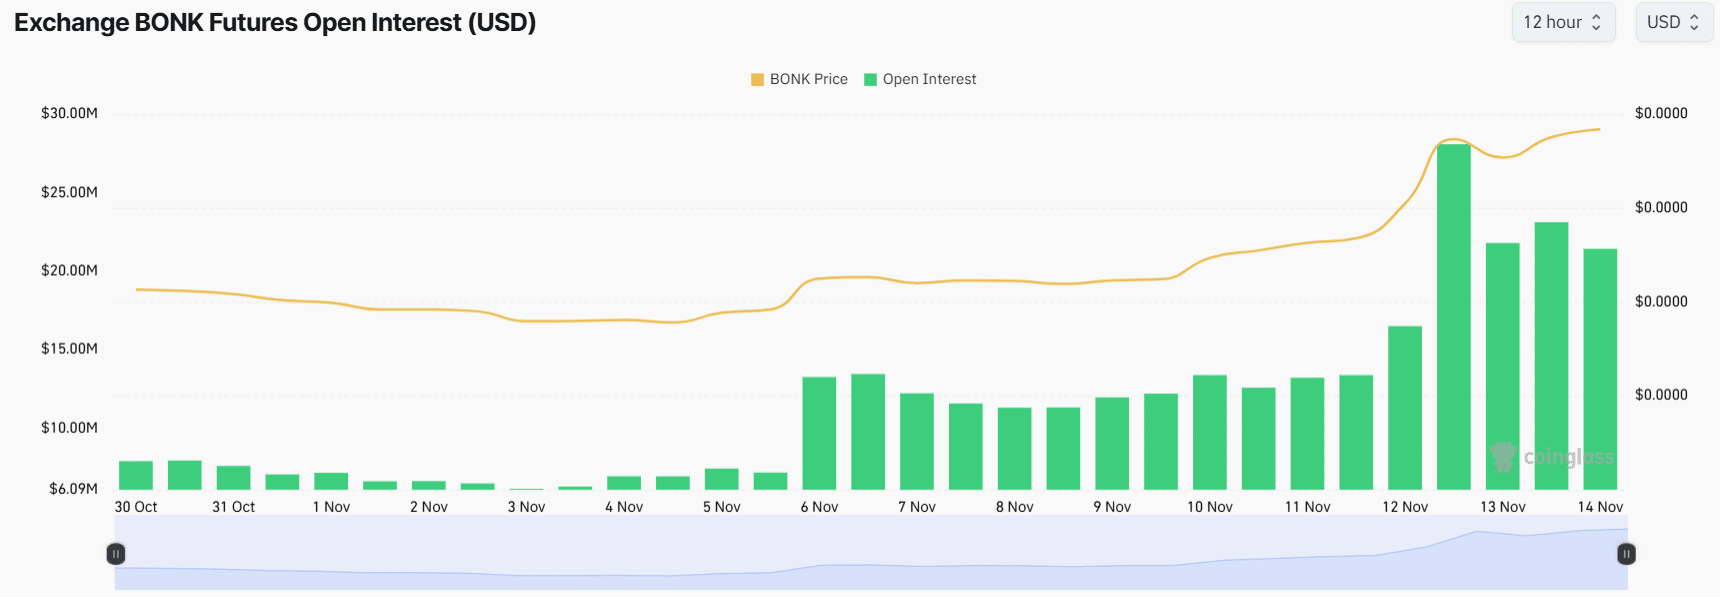
Task: Click the Open Interest bar above 6 Nov
Action: [x=819, y=433]
